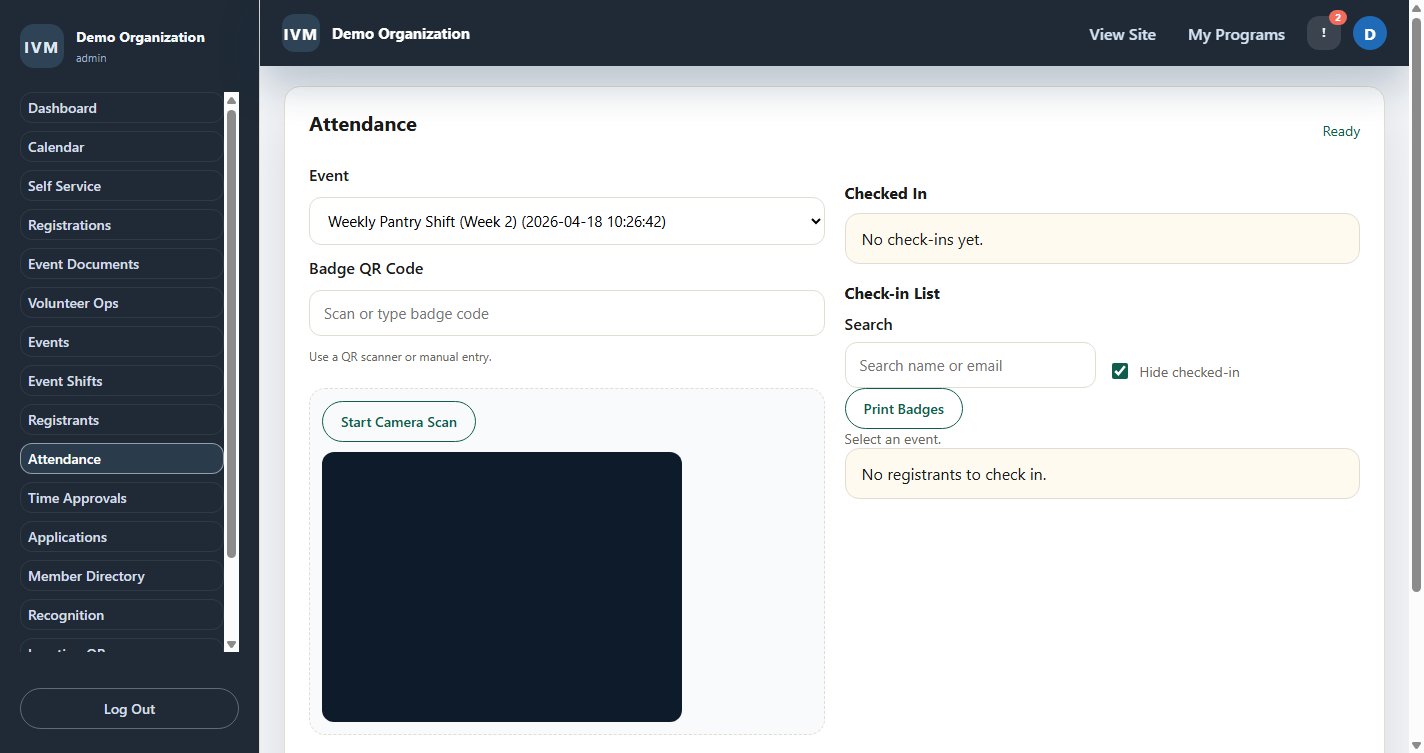Click the IVM logo in the top header

300,33
